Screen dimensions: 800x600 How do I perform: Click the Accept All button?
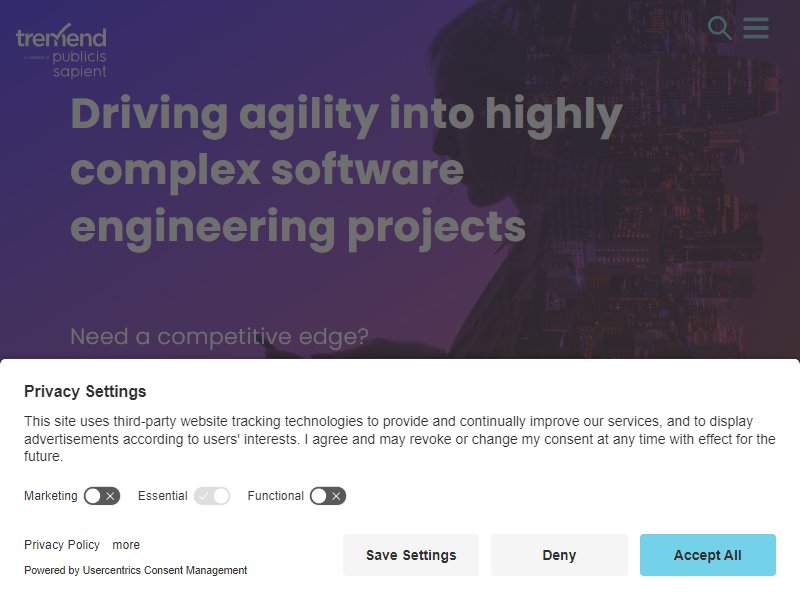[x=708, y=555]
